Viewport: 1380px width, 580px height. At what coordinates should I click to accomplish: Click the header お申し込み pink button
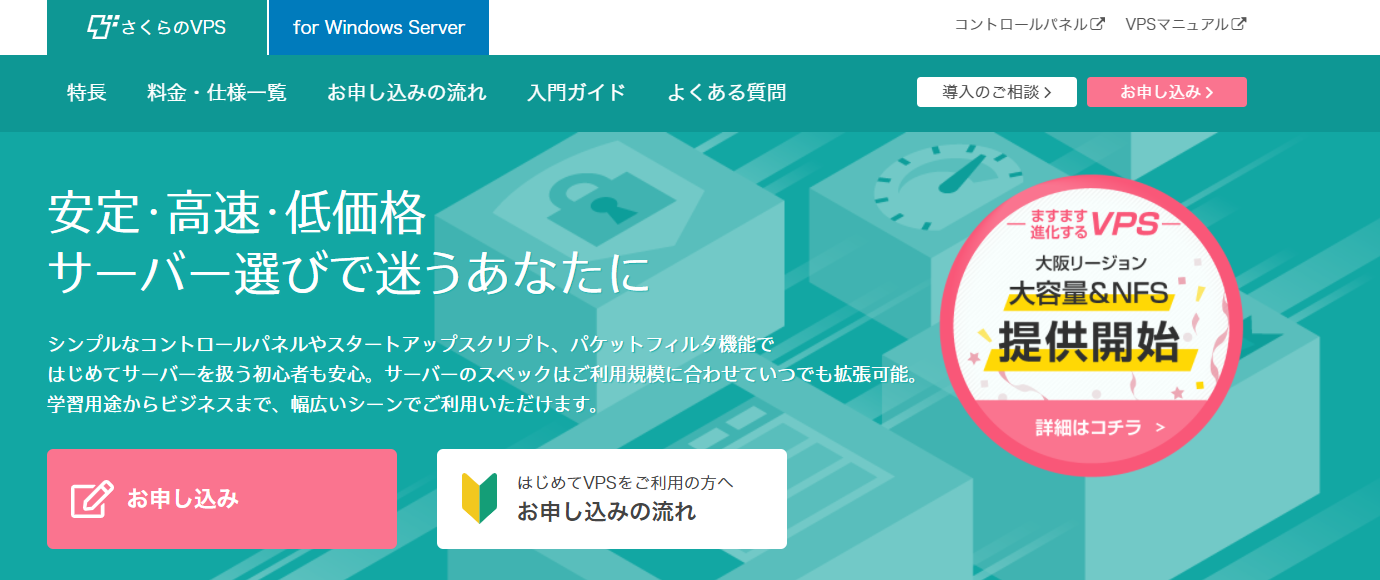pos(1167,92)
